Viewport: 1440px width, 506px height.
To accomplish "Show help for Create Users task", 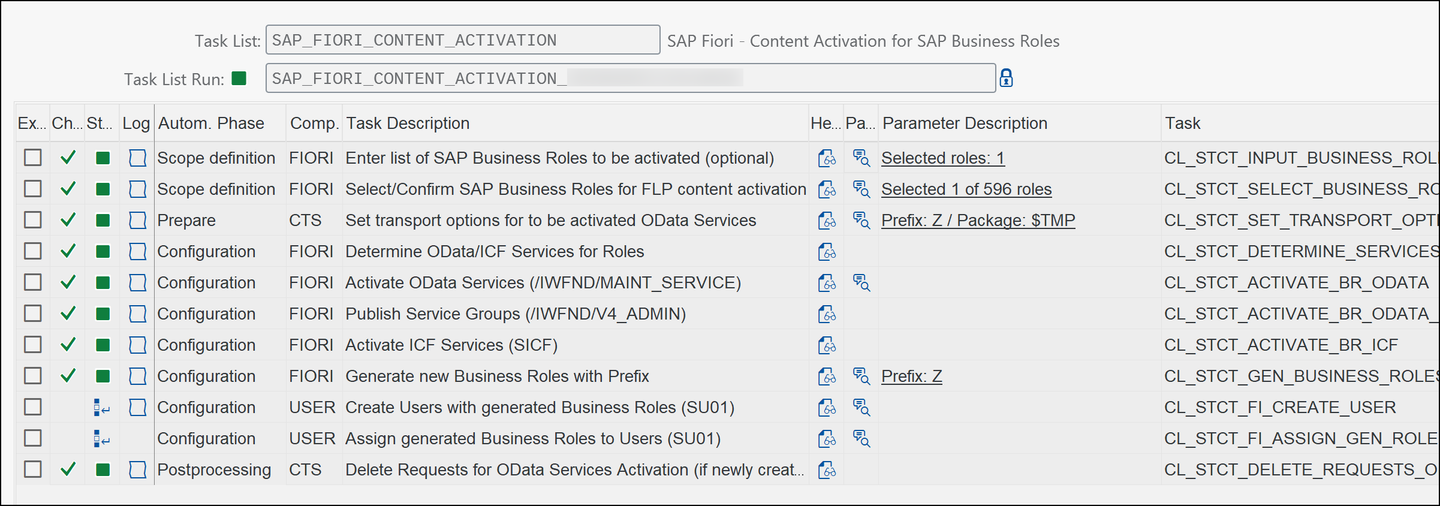I will click(826, 407).
